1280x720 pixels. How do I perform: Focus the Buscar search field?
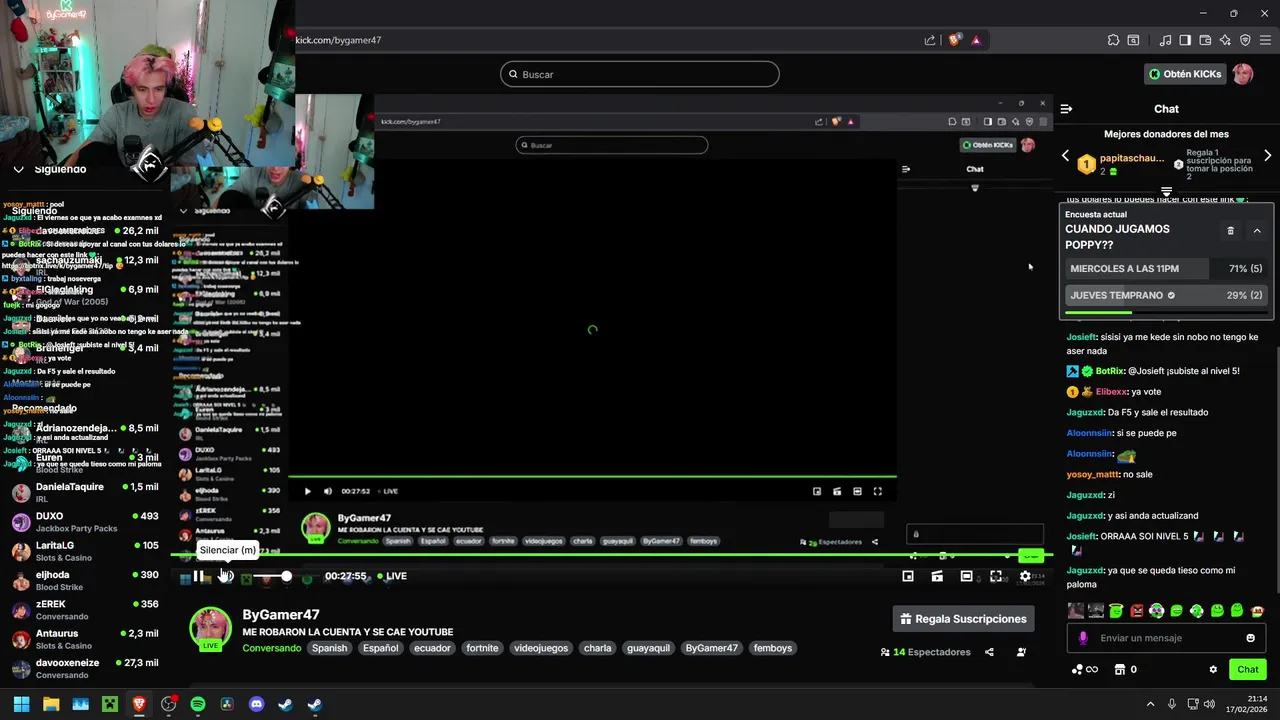(640, 74)
